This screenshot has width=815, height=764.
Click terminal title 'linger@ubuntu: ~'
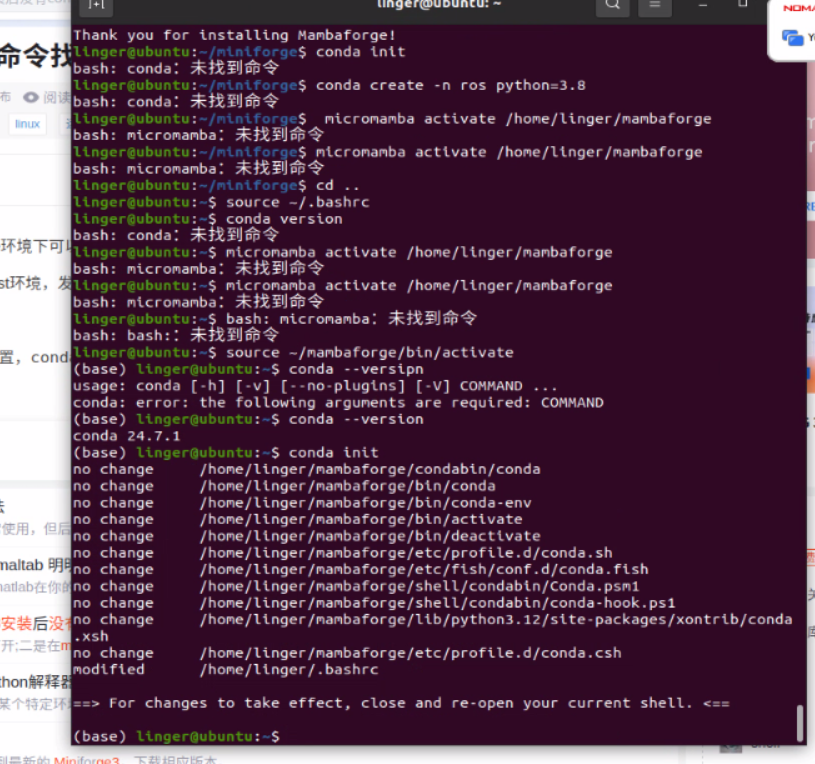[x=439, y=4]
